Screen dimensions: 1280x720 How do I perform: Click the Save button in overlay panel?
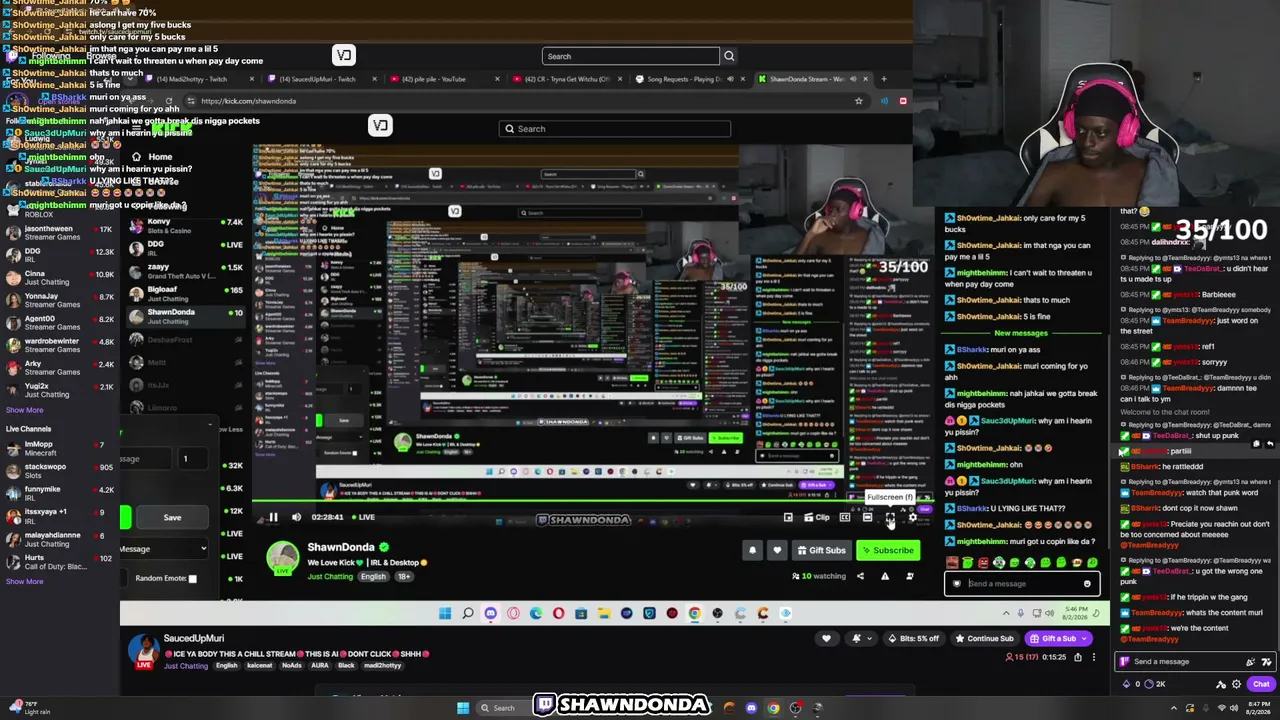click(172, 518)
